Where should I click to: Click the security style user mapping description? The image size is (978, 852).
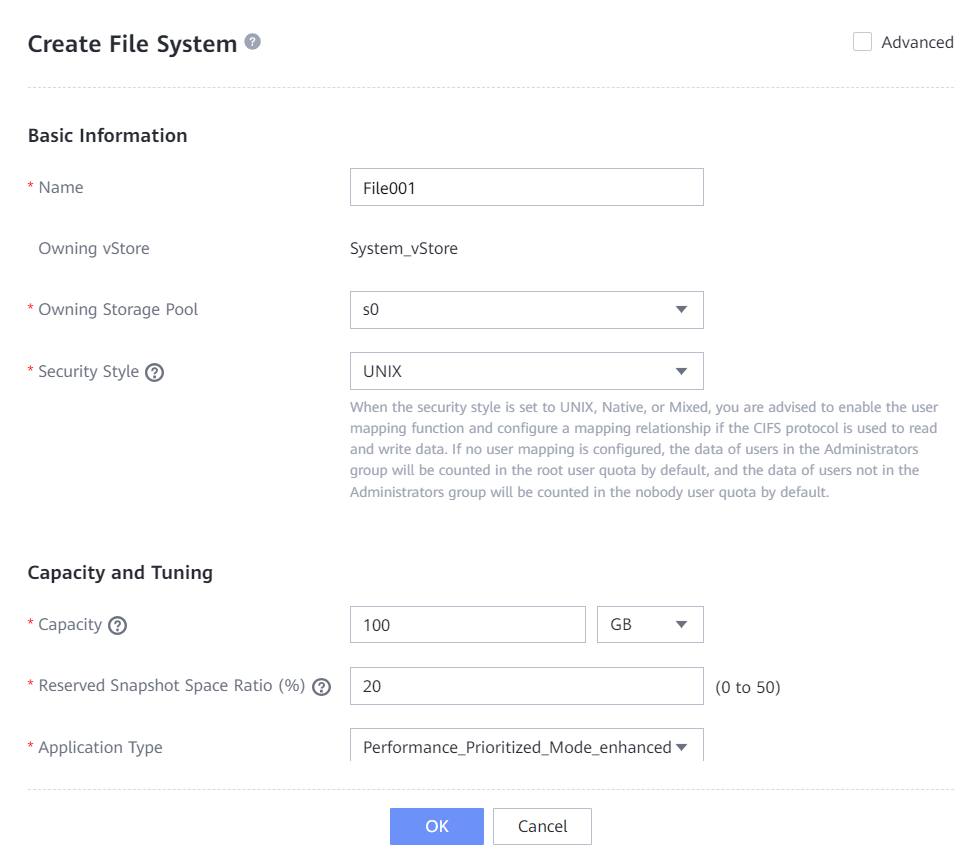click(x=643, y=450)
